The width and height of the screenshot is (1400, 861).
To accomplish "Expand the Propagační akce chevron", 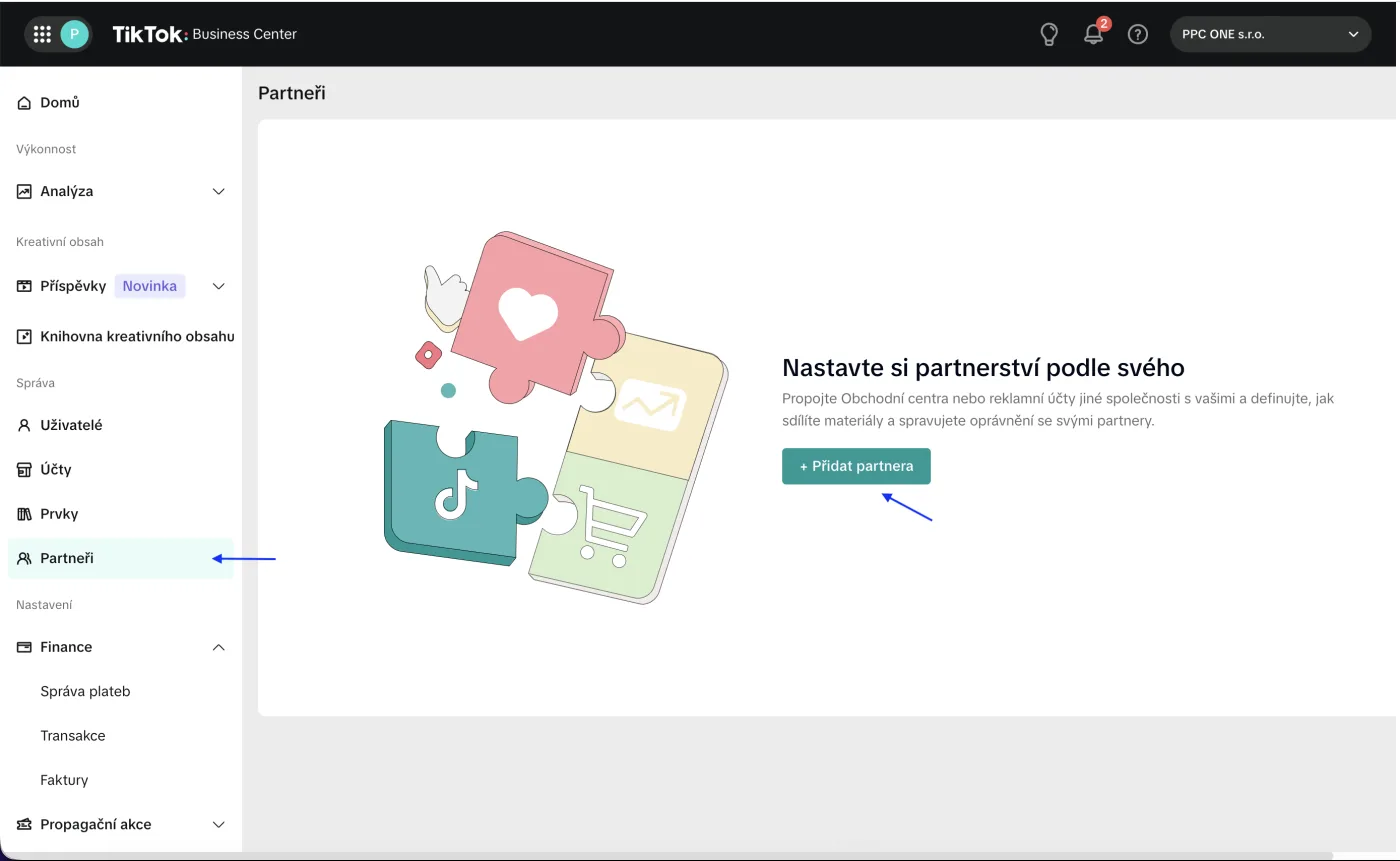I will pyautogui.click(x=219, y=825).
